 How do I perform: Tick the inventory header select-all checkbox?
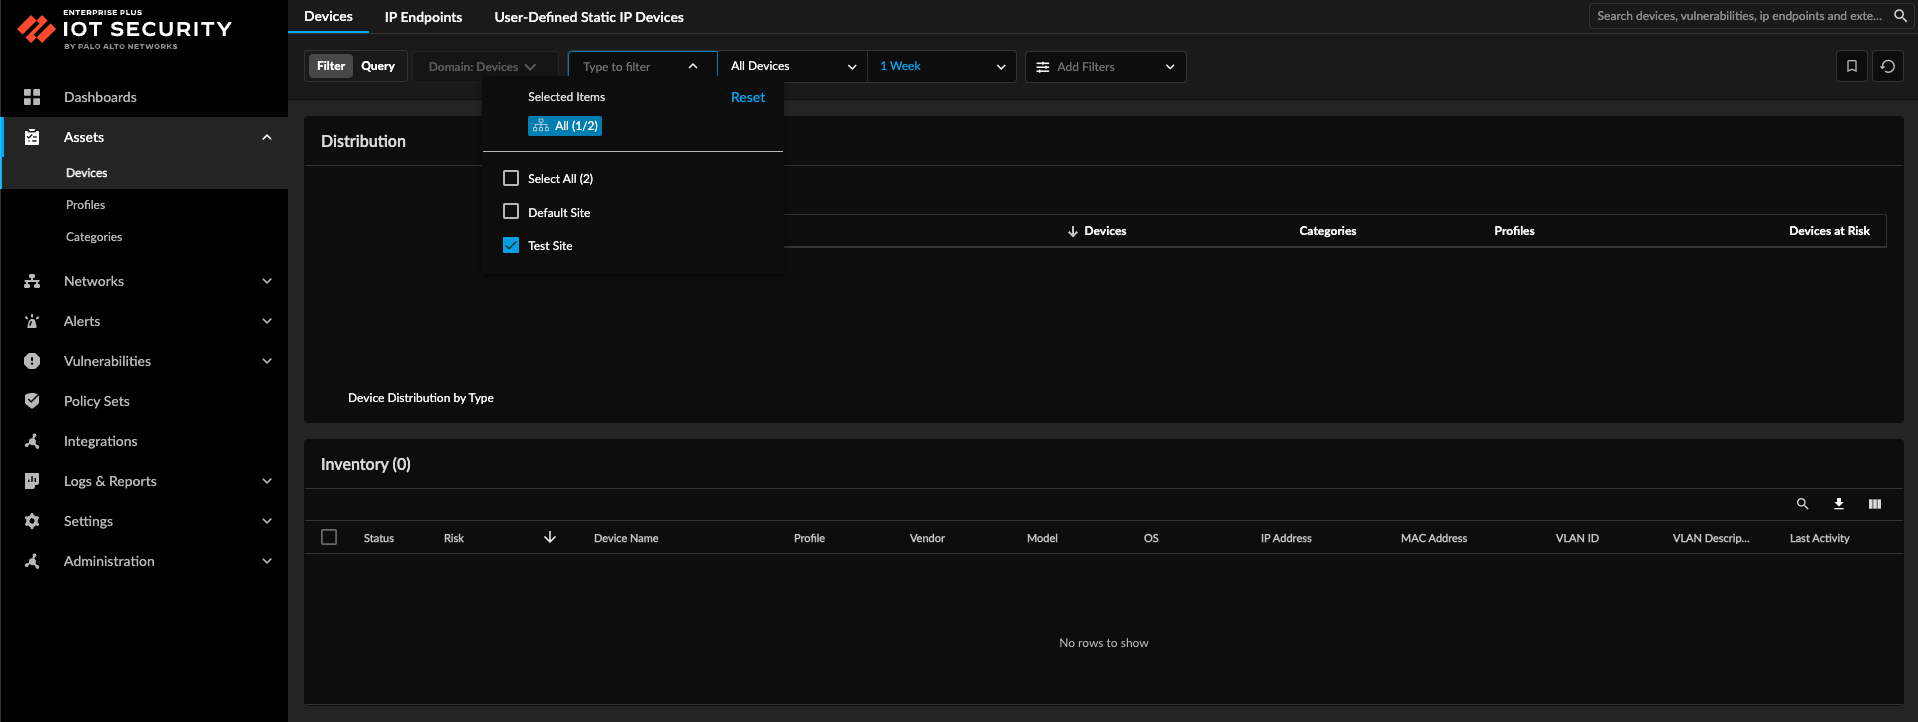329,537
